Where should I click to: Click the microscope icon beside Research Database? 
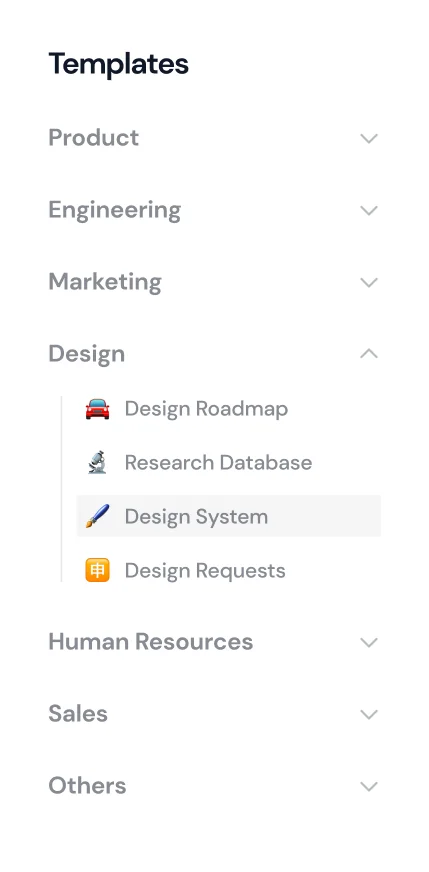(97, 463)
